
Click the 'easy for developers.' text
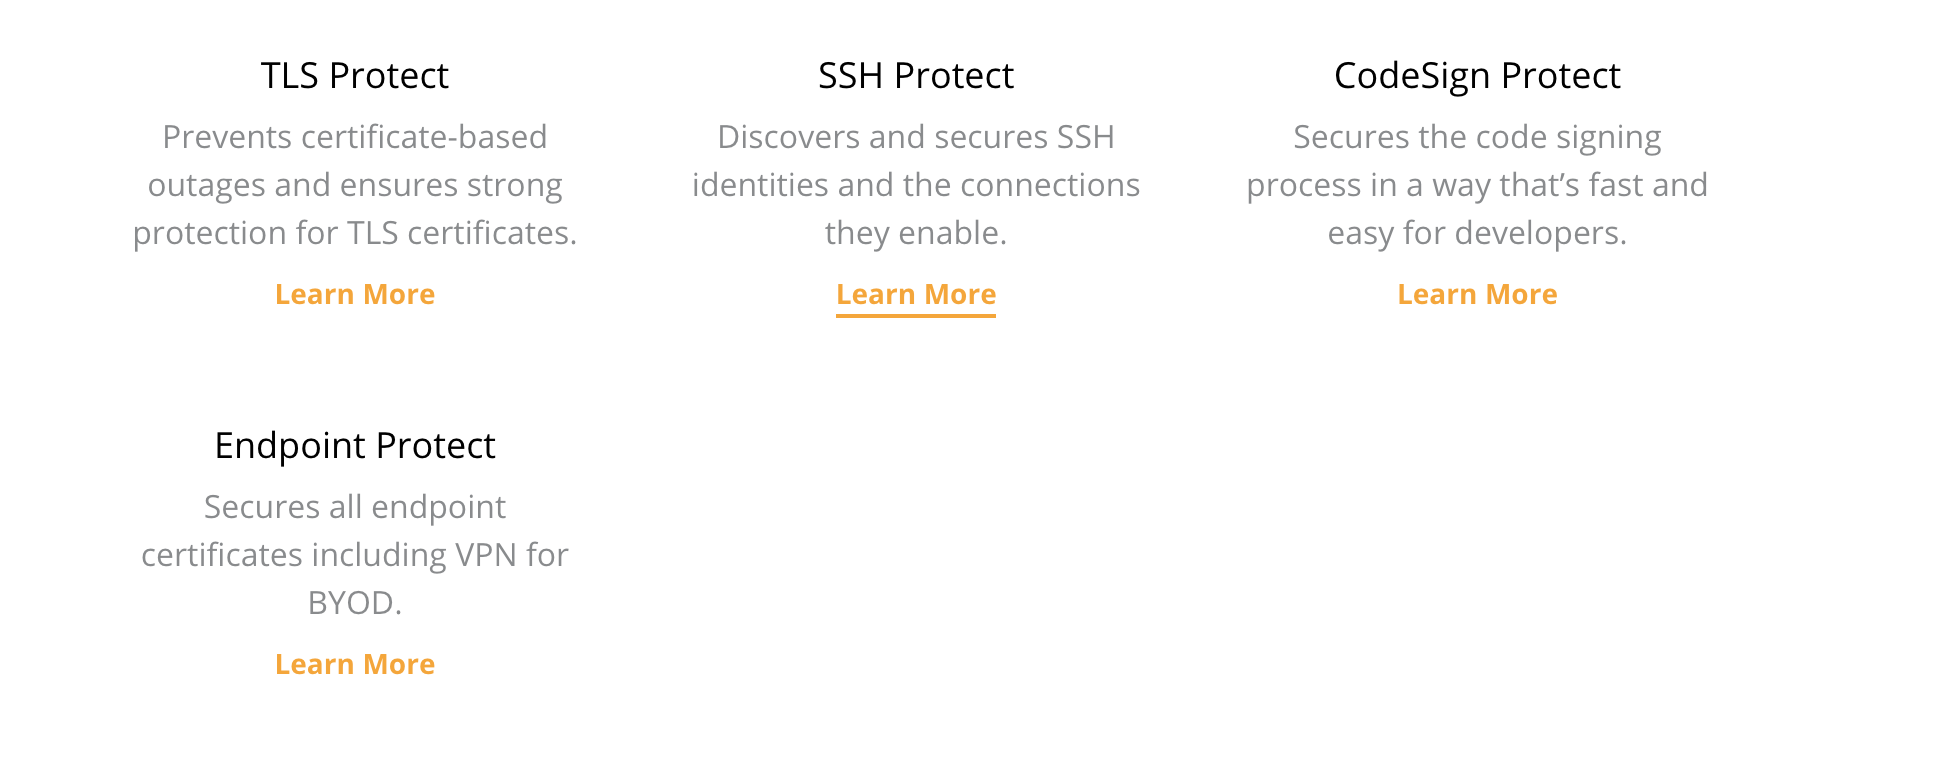(1477, 233)
